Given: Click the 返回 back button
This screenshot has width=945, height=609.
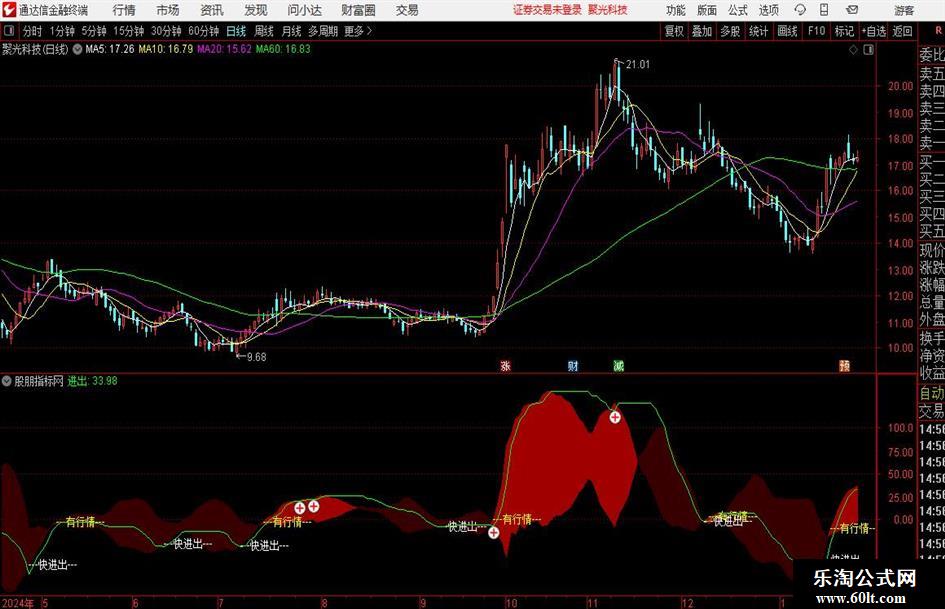Looking at the screenshot, I should coord(902,31).
